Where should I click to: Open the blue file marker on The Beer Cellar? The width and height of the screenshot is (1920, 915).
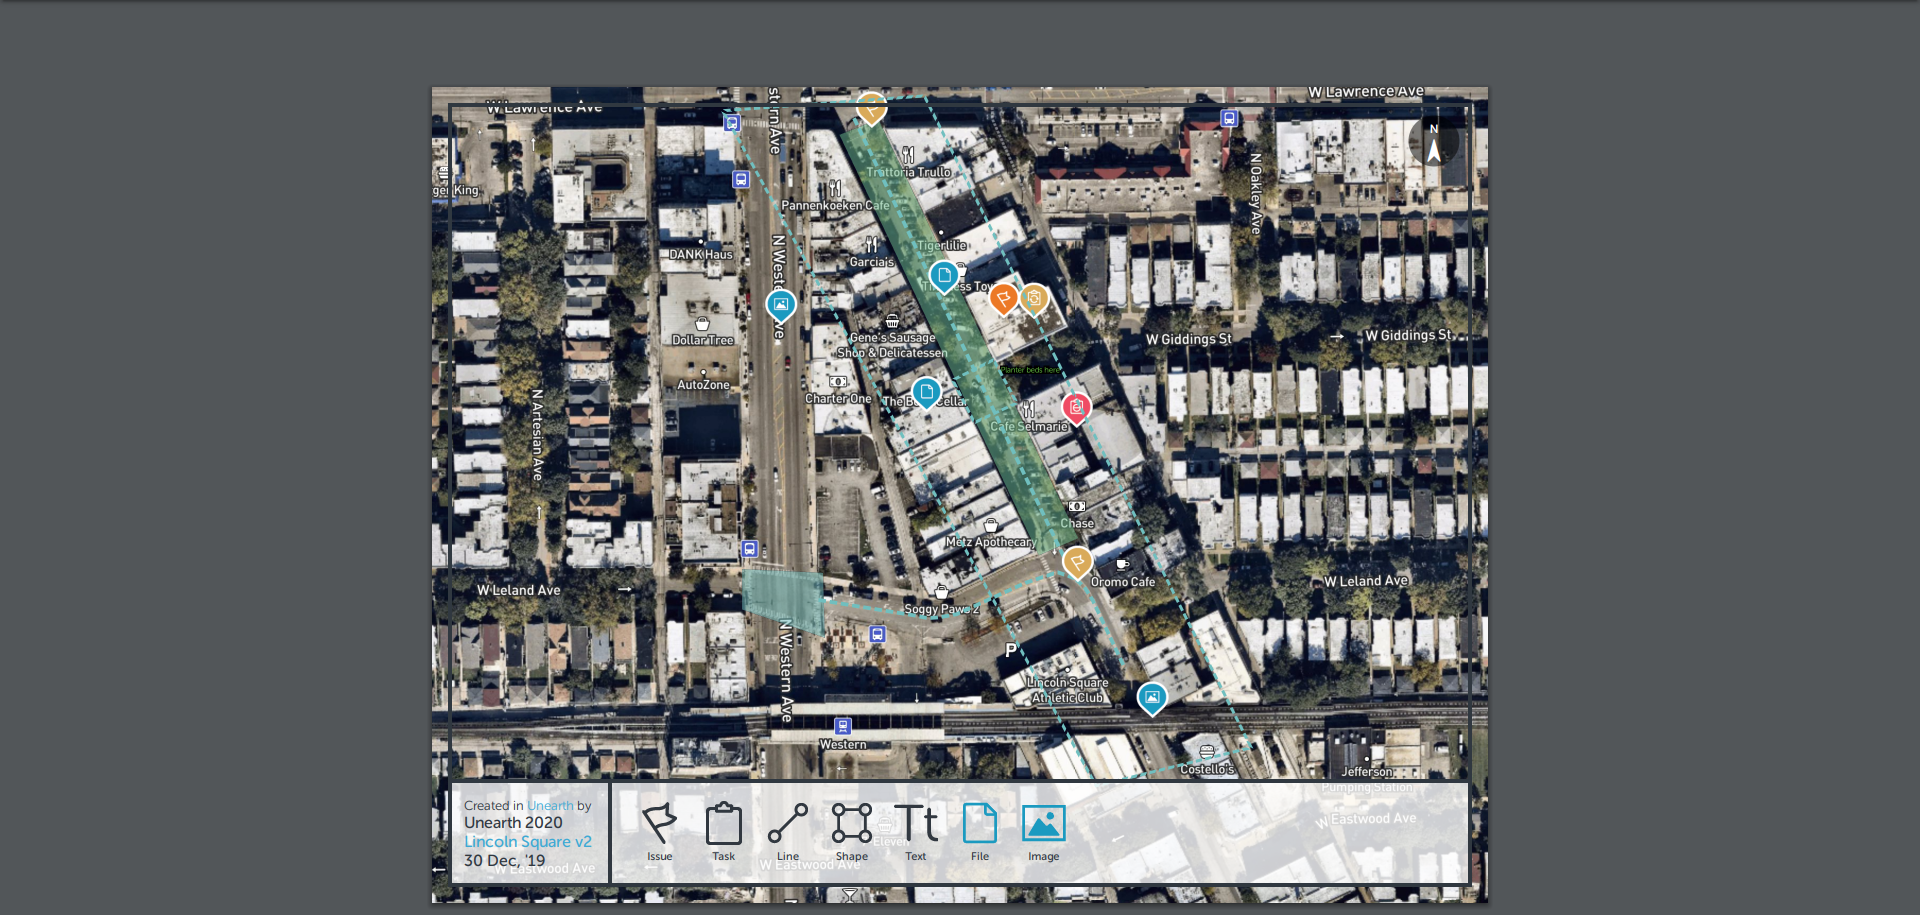click(x=926, y=392)
